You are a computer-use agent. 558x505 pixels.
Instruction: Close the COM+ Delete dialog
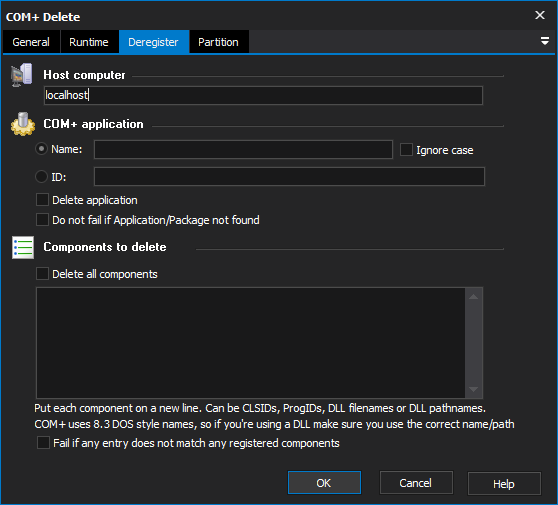pos(539,15)
